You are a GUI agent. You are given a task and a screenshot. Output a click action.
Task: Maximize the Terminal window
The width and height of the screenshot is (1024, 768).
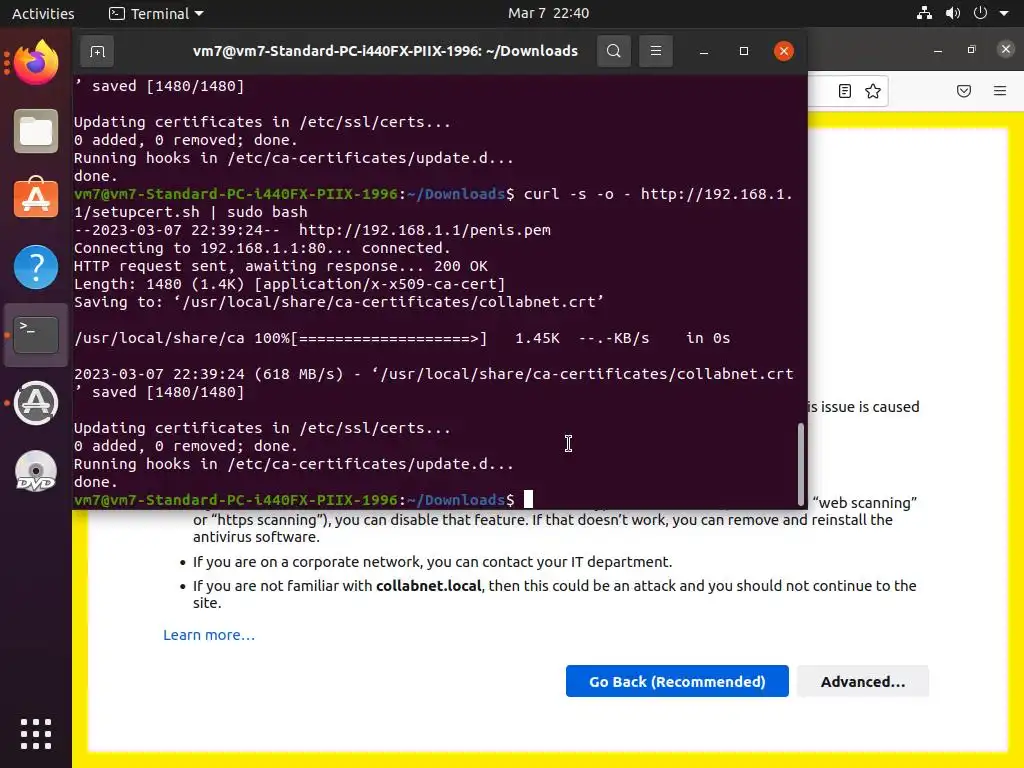tap(744, 51)
